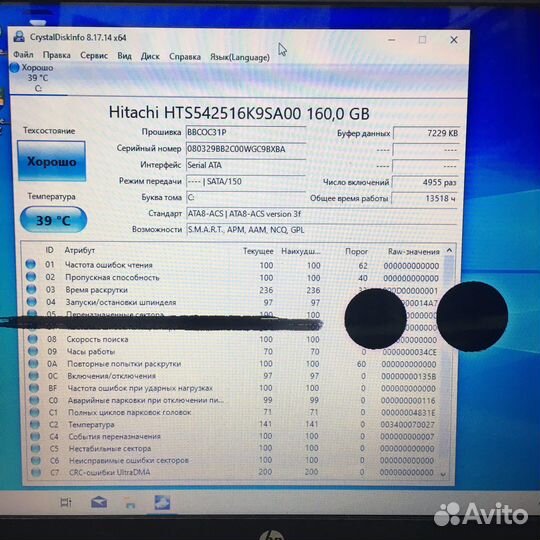Click status icon for attribute BF row
The width and height of the screenshot is (540, 540).
pos(34,388)
